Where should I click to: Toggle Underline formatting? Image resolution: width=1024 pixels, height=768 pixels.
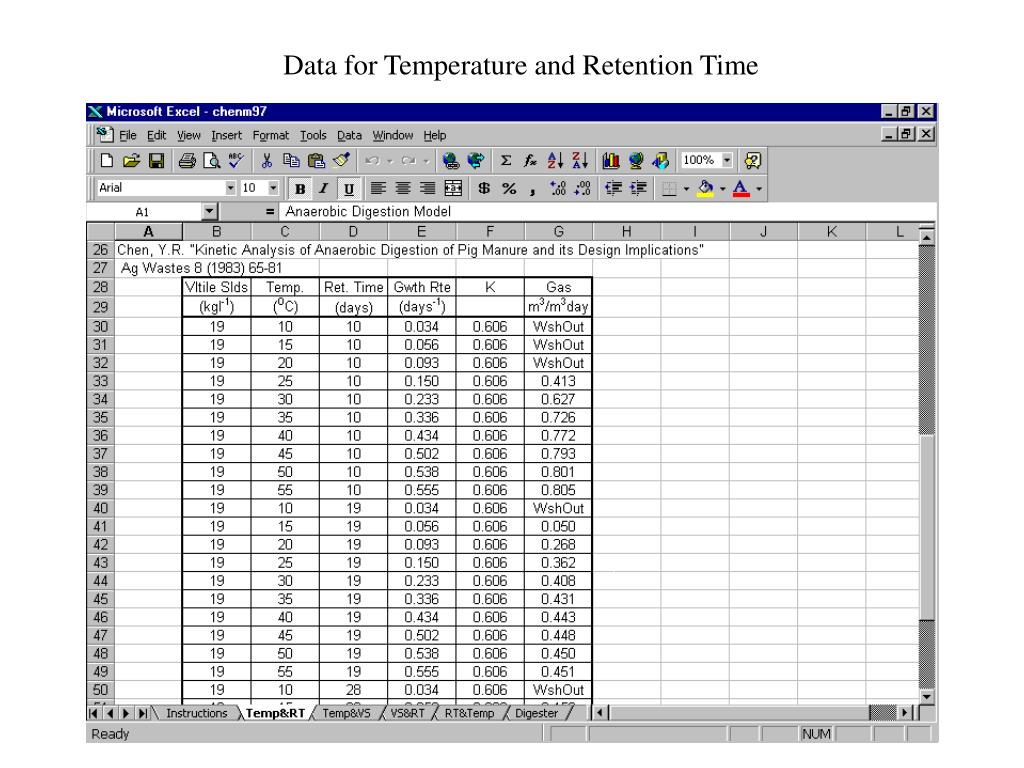[349, 189]
